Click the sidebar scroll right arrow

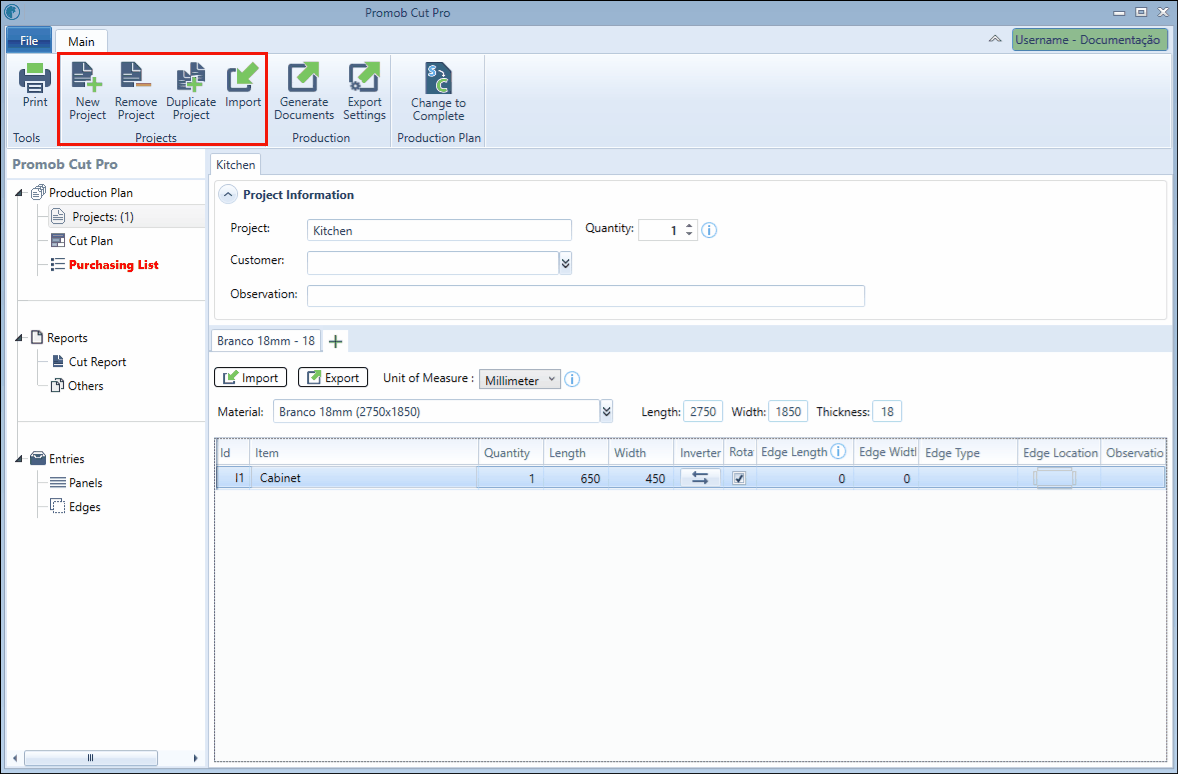[195, 758]
